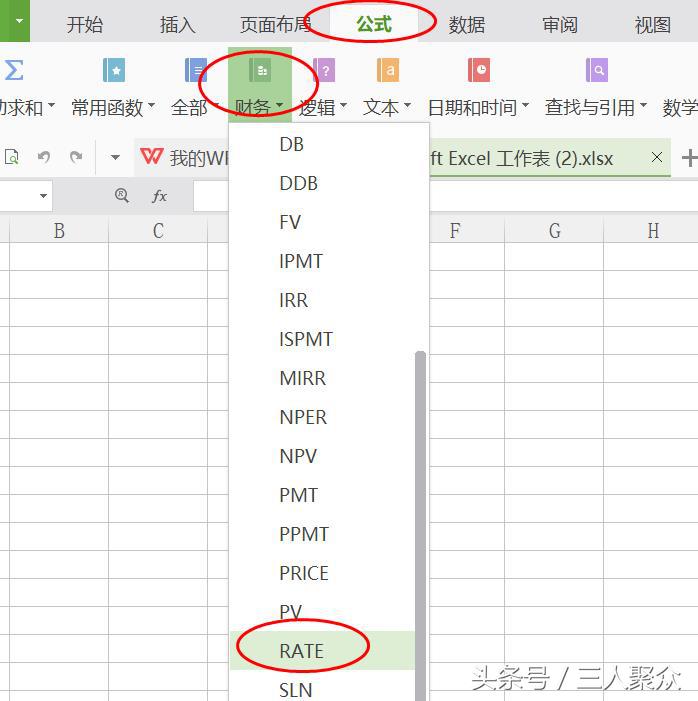Choose ISPMT from the financial list

pyautogui.click(x=322, y=339)
